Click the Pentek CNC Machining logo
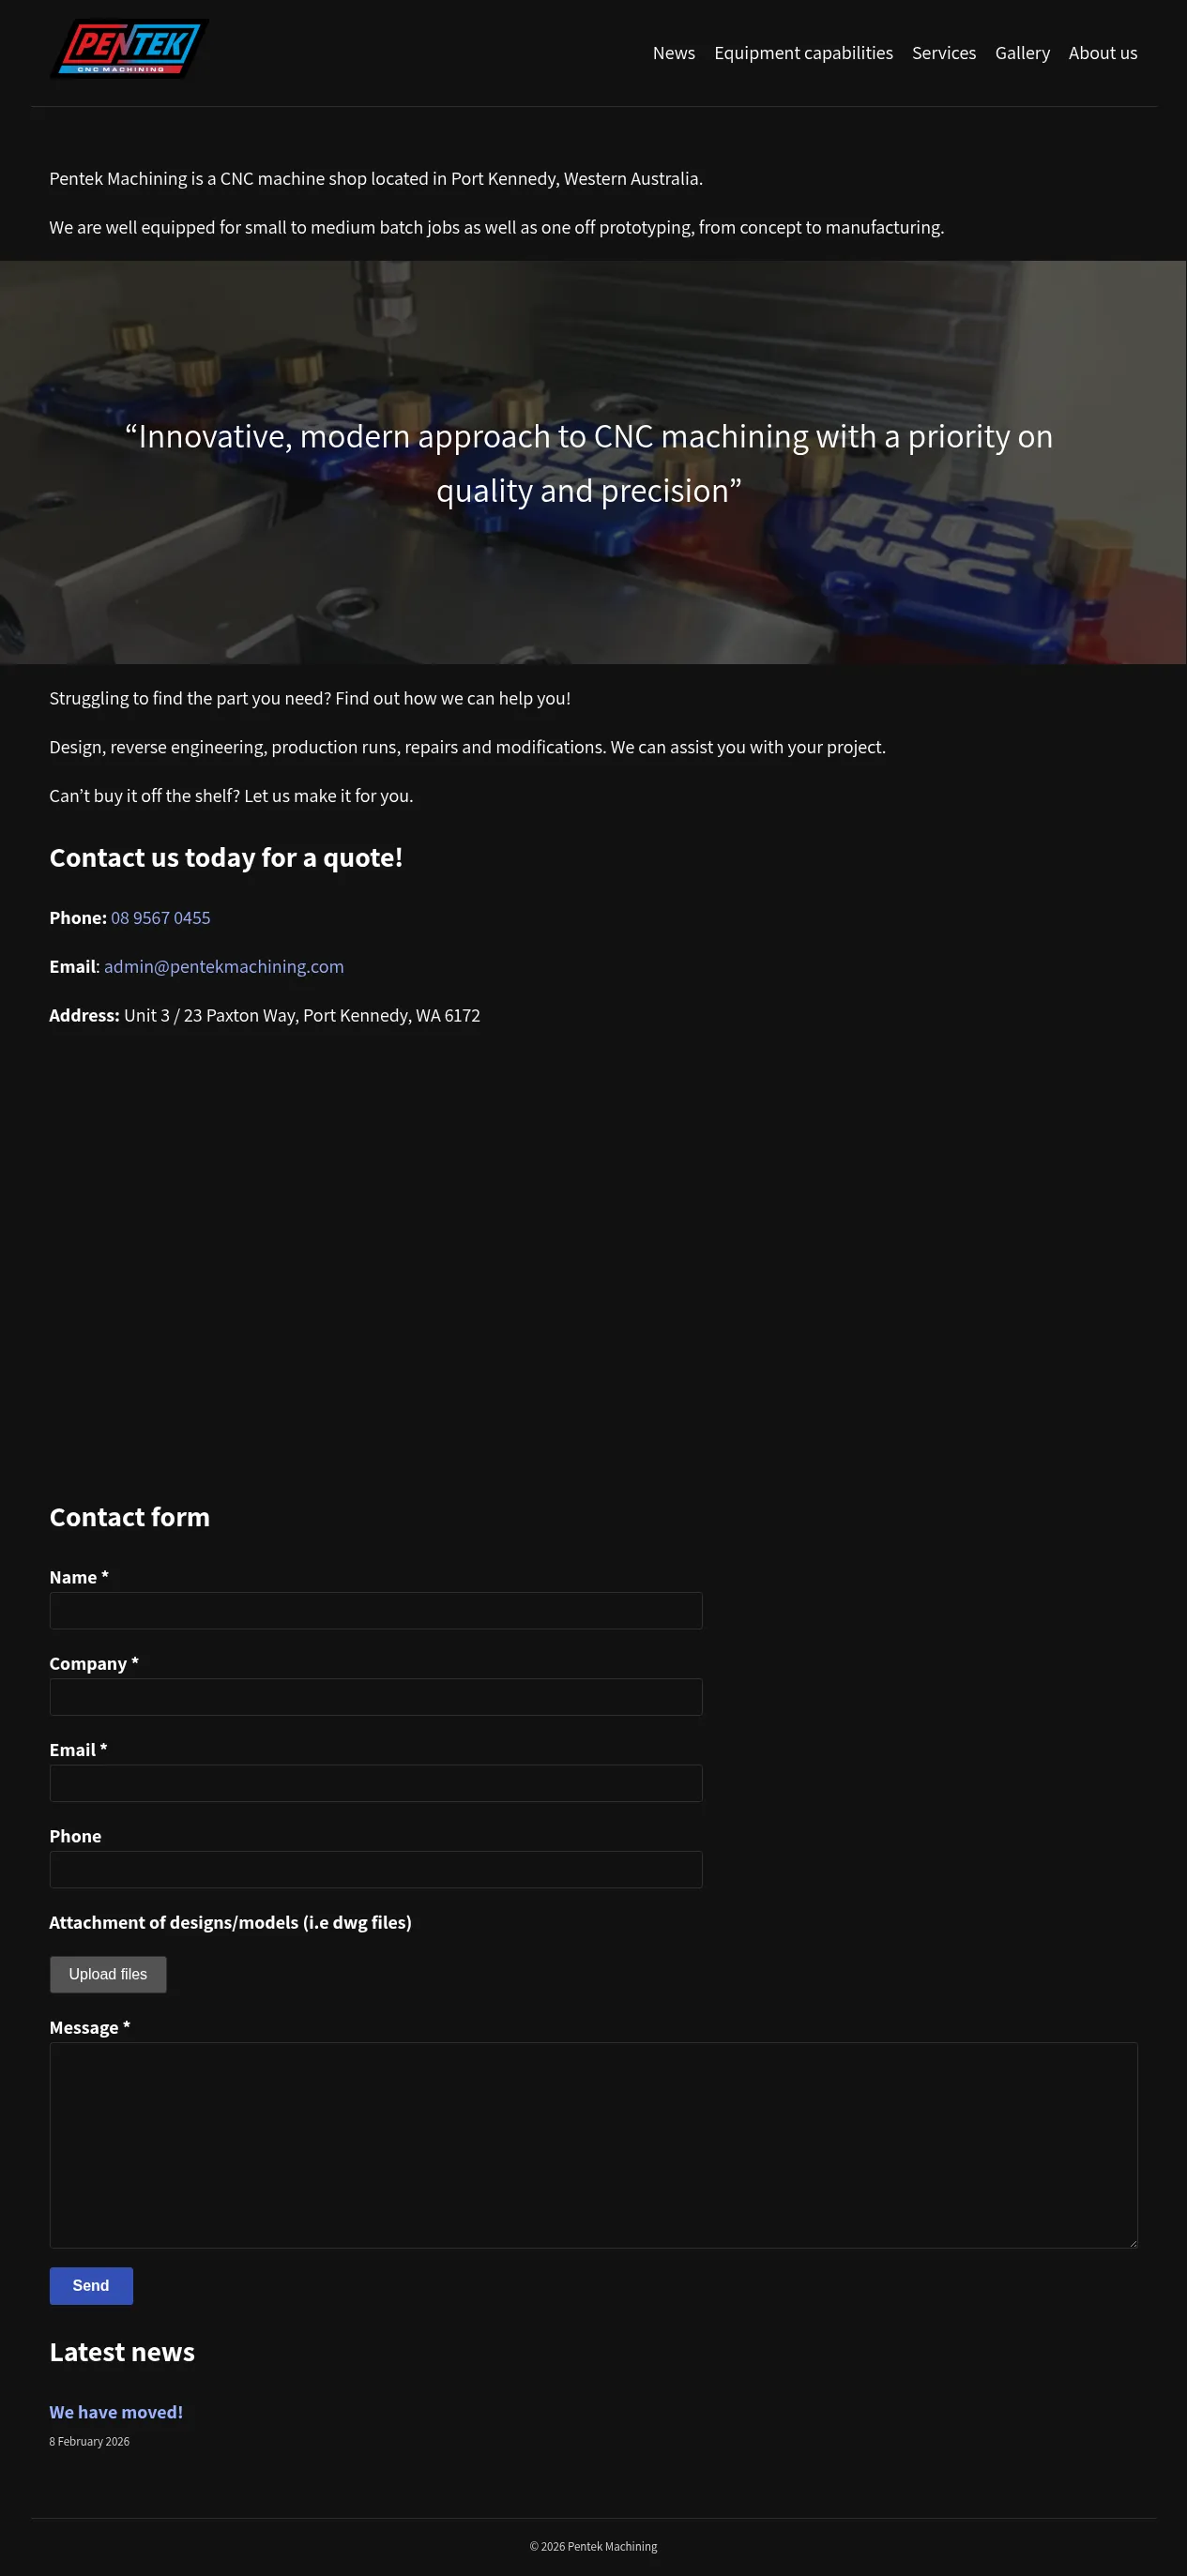The image size is (1187, 2576). 129,49
